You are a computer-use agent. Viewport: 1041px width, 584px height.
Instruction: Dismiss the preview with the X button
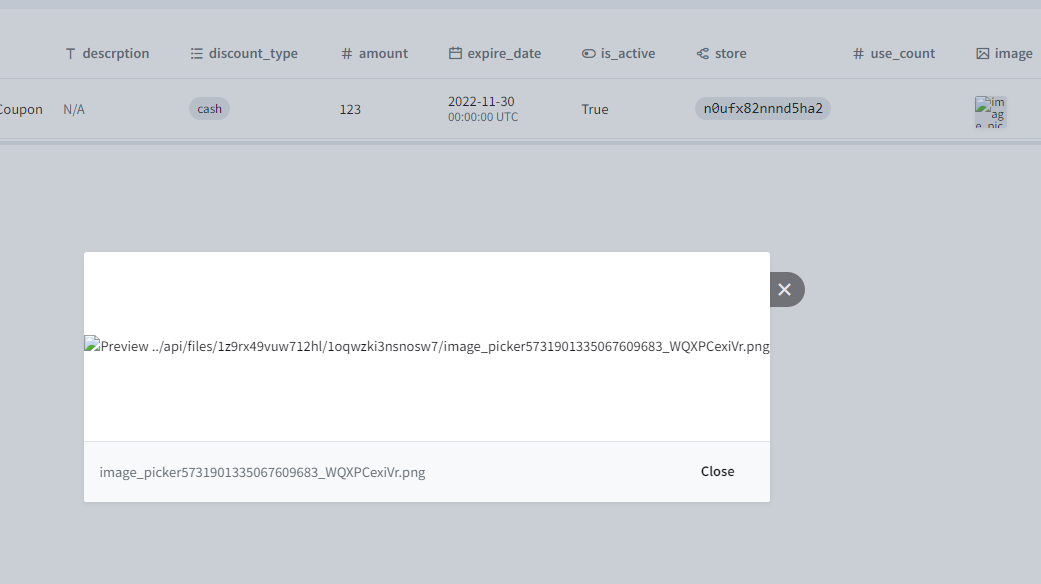click(785, 289)
